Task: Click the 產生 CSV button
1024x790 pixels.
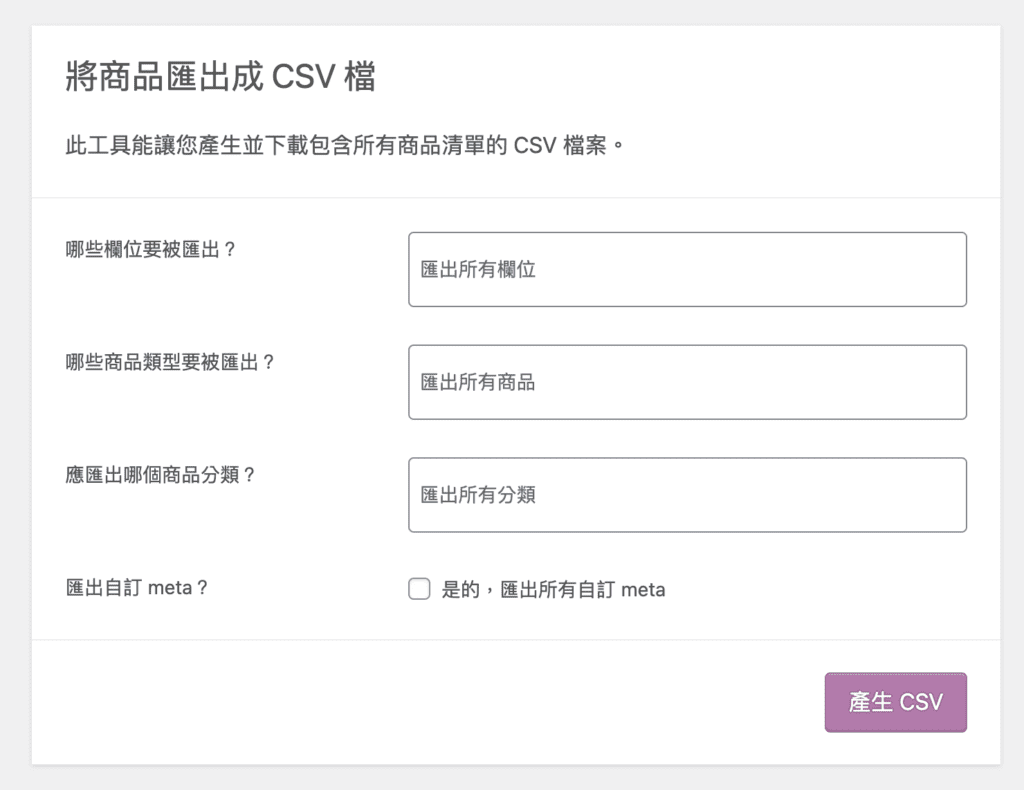Action: tap(895, 702)
